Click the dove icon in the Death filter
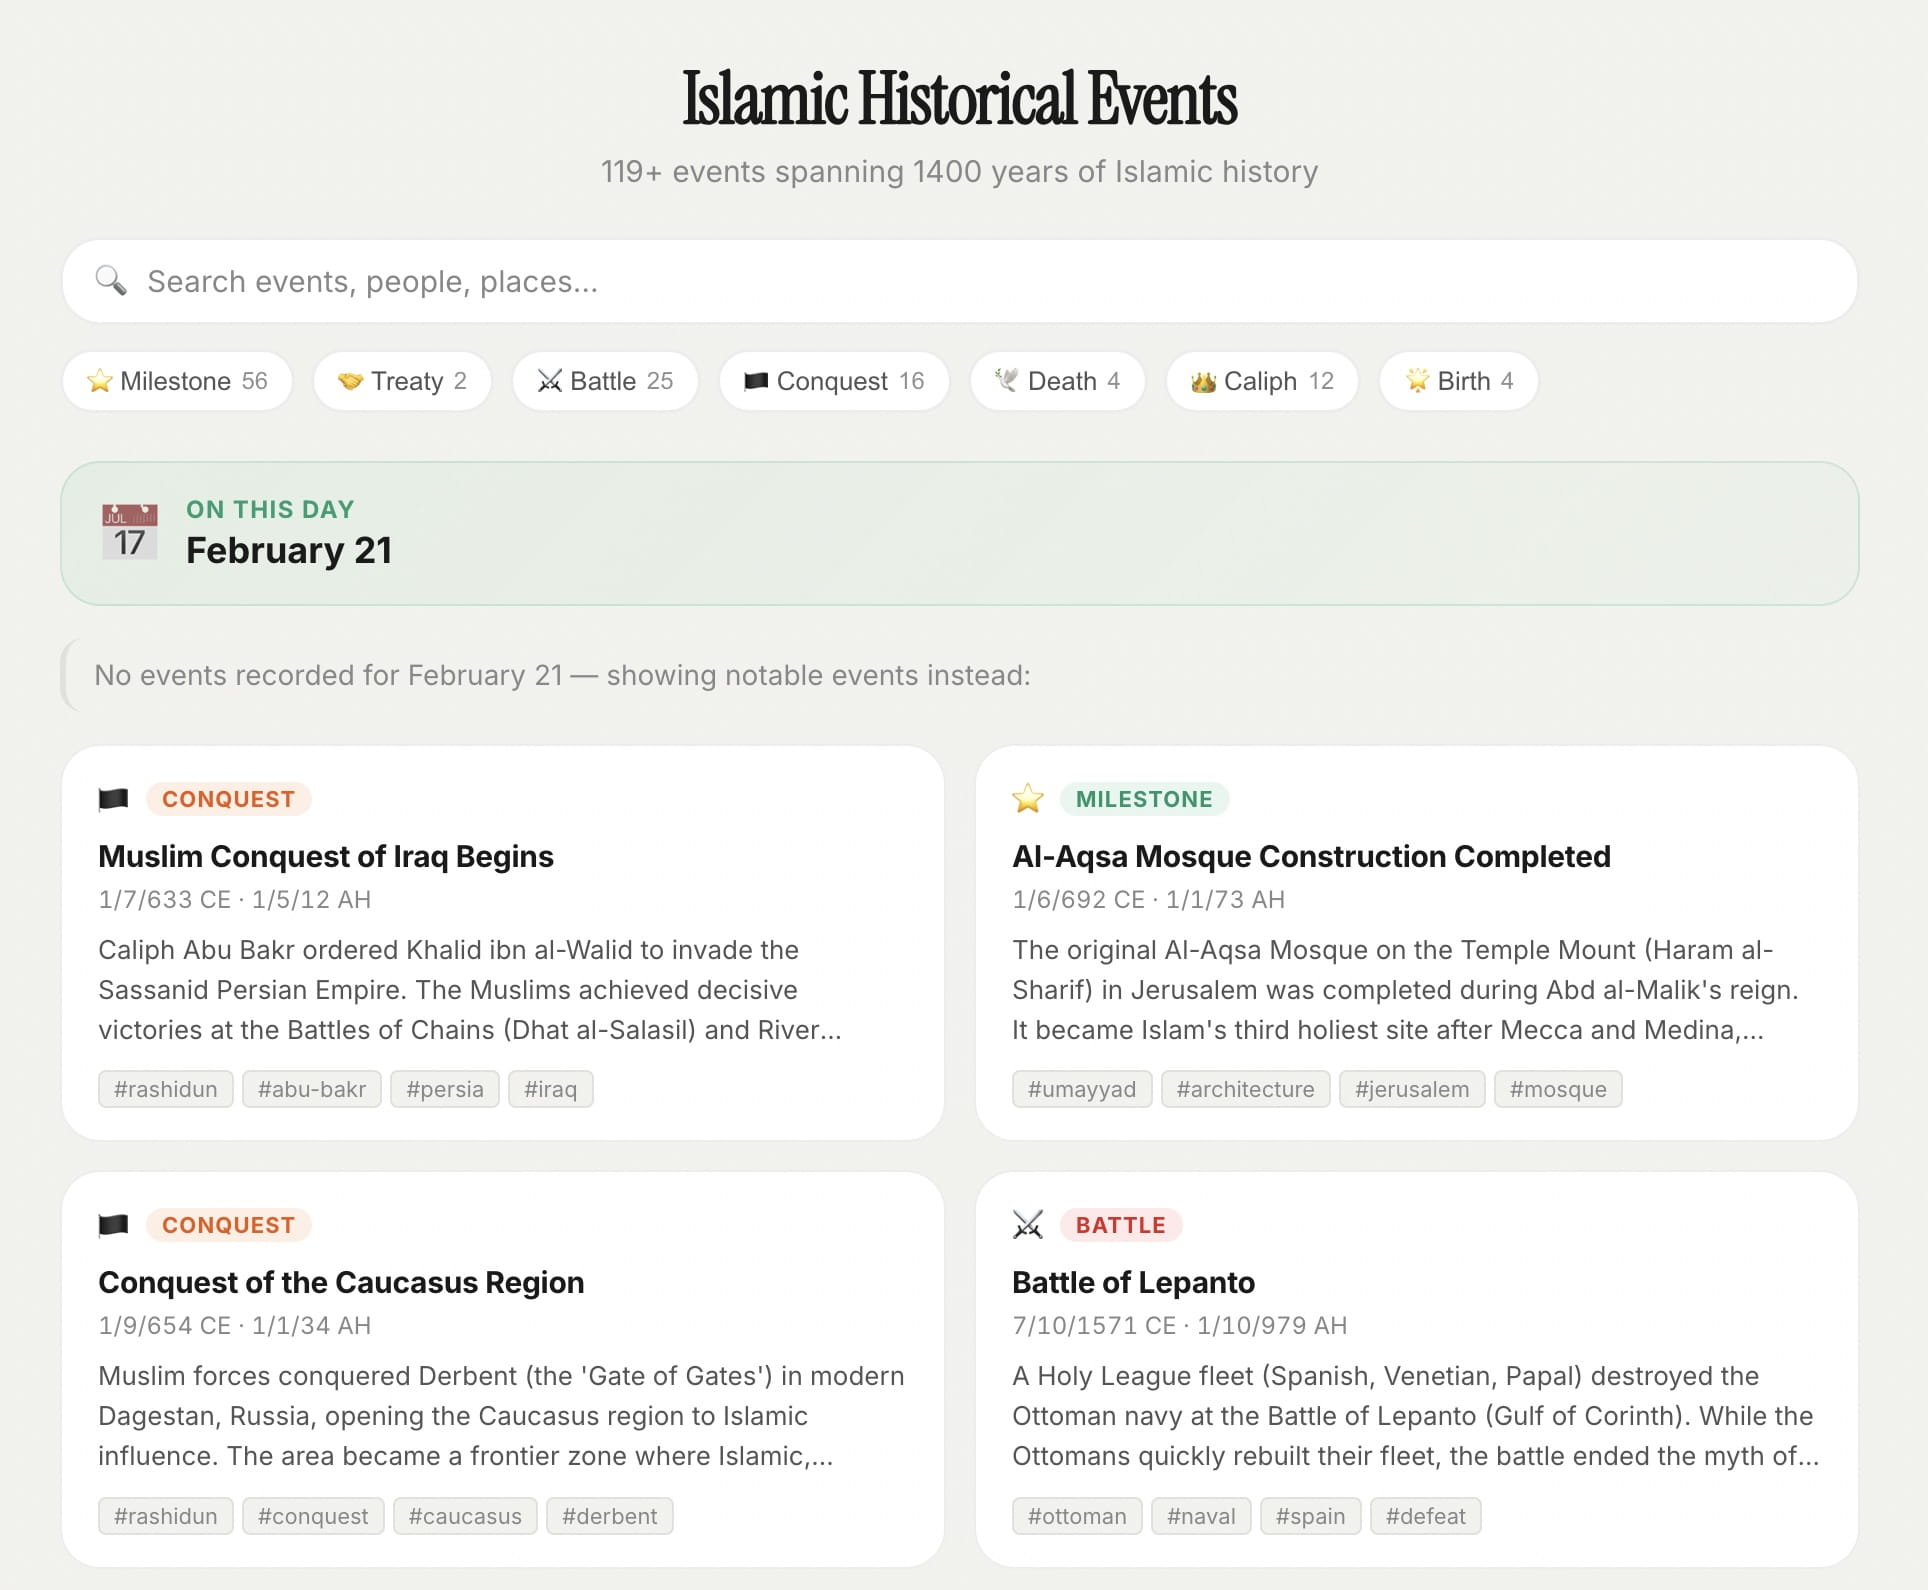This screenshot has width=1928, height=1590. pos(1005,381)
